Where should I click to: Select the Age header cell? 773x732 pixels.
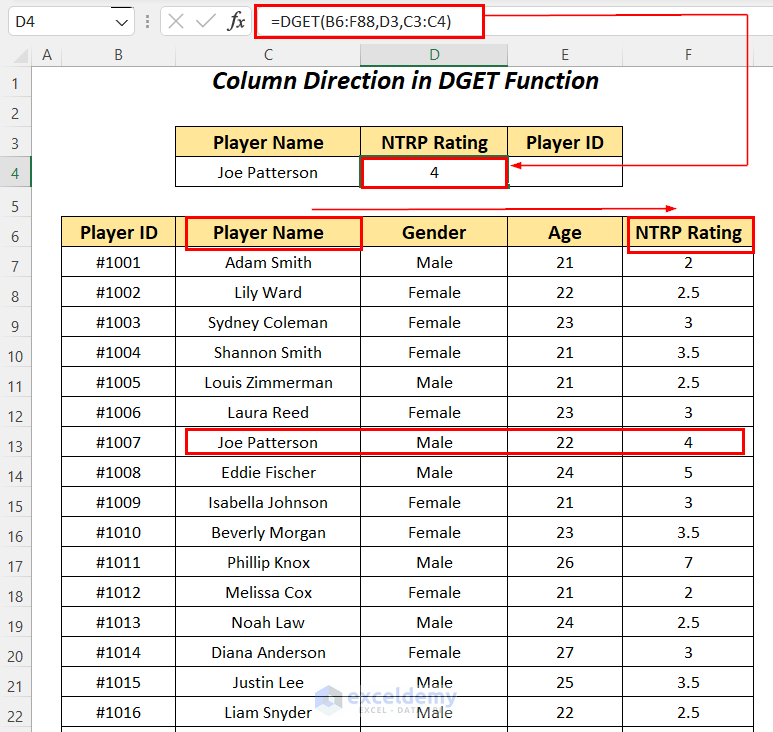coord(564,233)
